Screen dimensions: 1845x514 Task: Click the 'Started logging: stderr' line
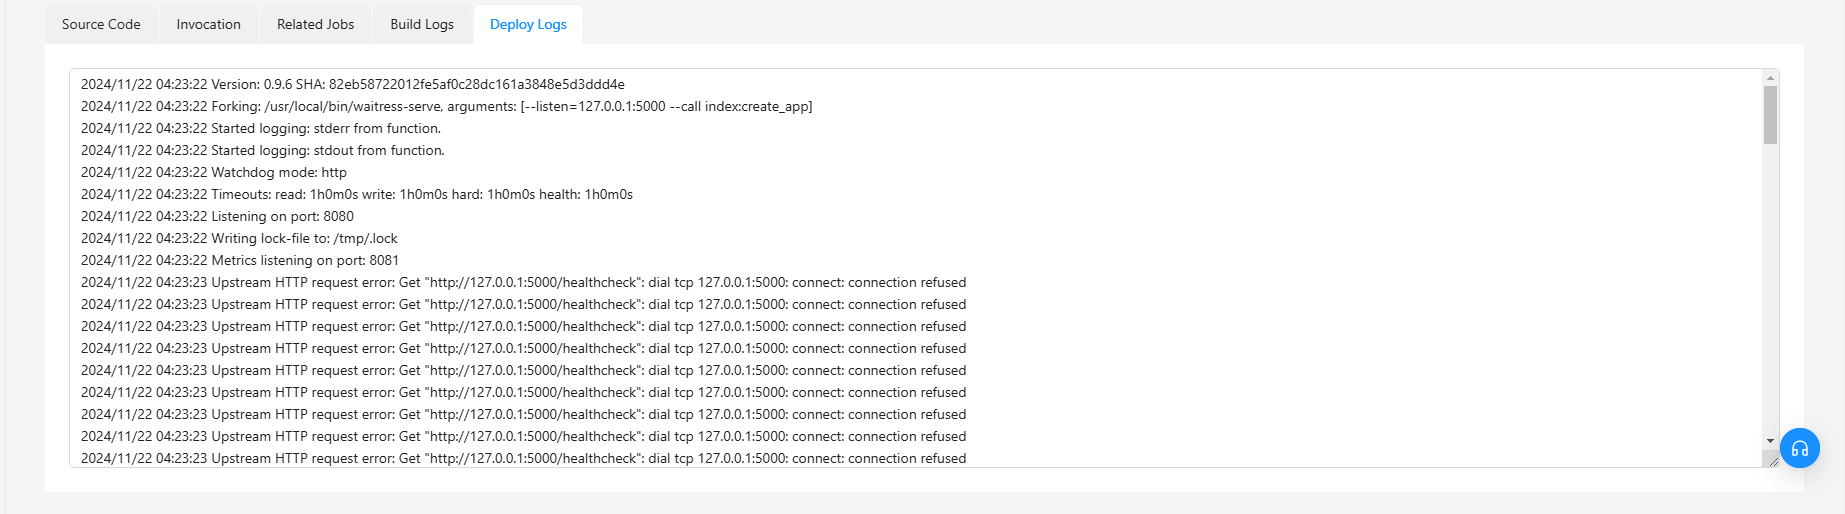point(261,128)
